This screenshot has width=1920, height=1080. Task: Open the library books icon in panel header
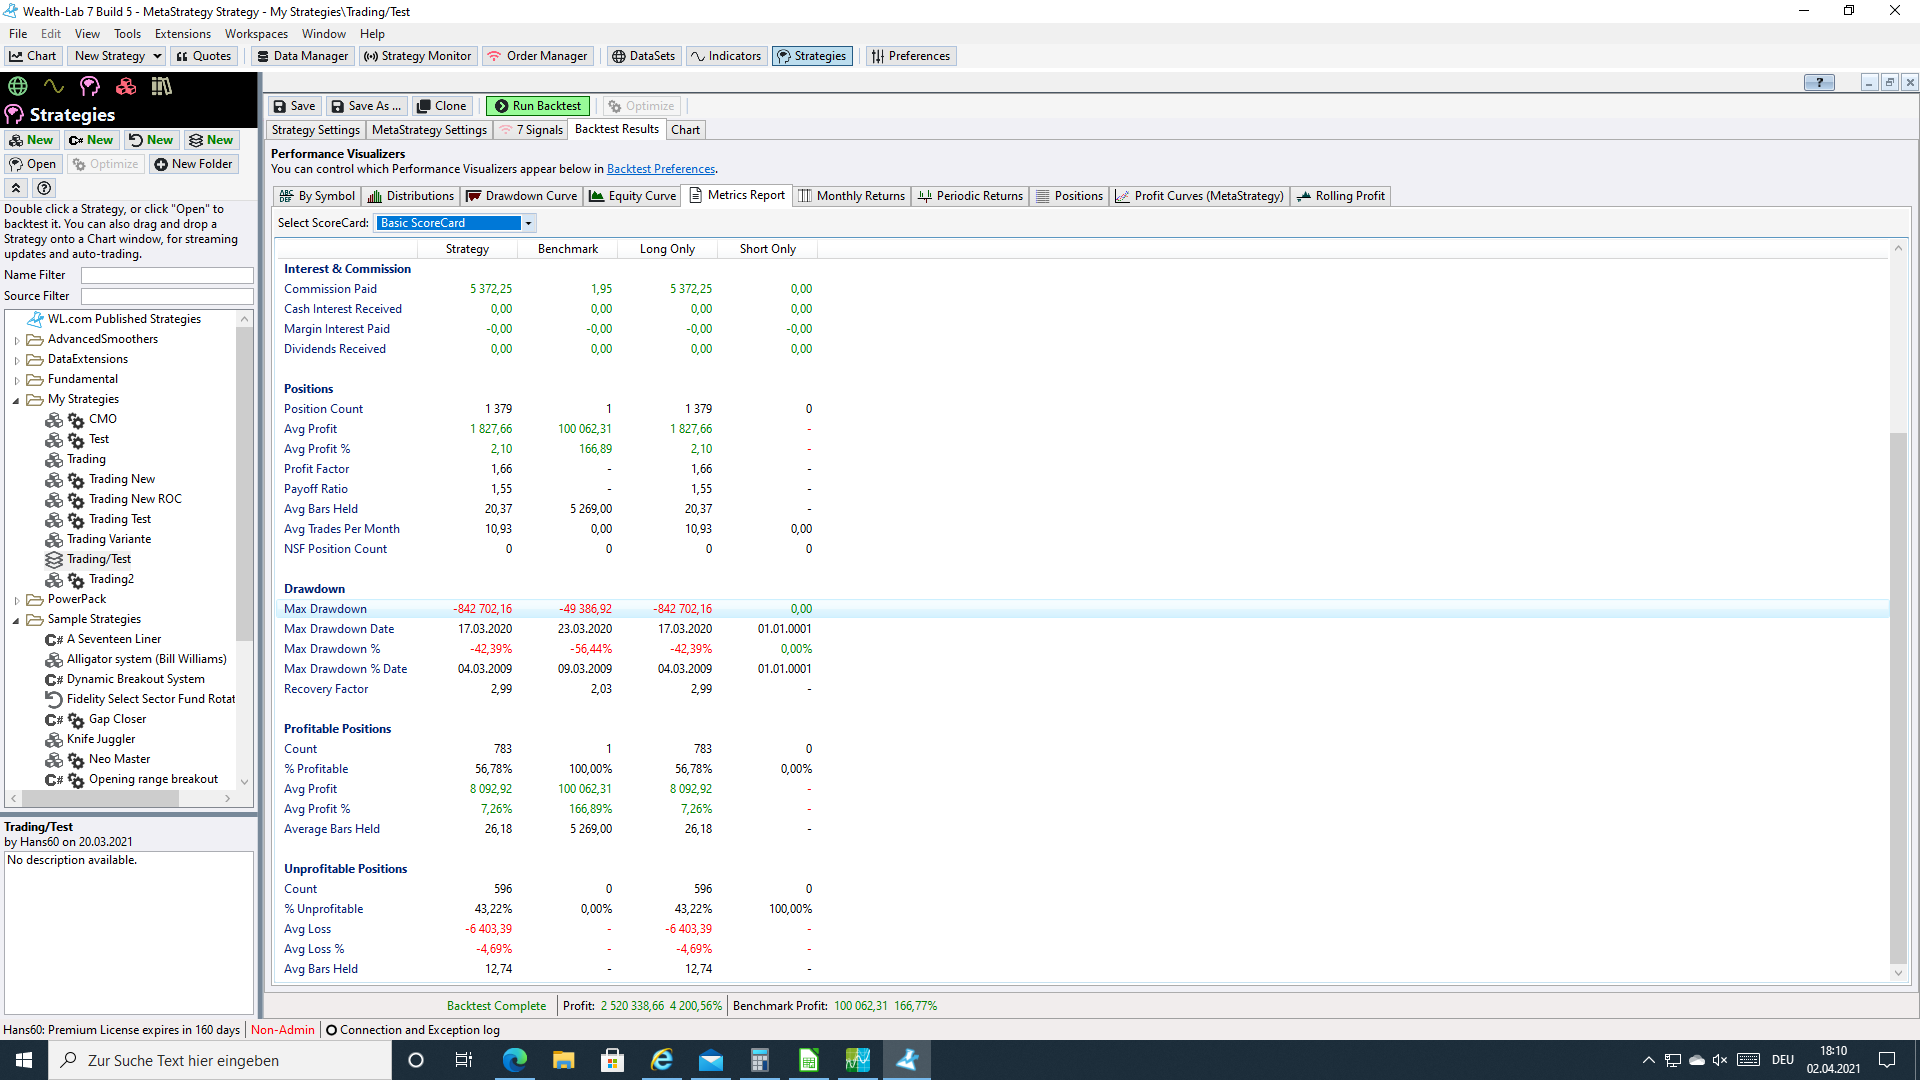[162, 86]
